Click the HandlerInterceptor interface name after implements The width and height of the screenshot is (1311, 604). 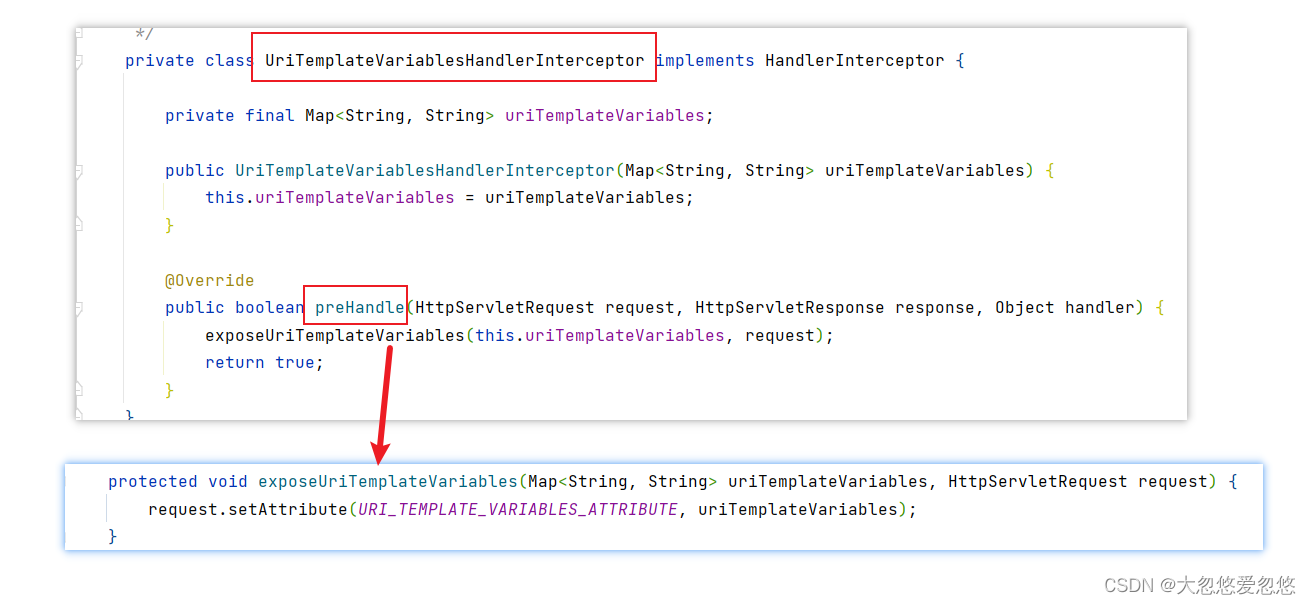pyautogui.click(x=855, y=61)
